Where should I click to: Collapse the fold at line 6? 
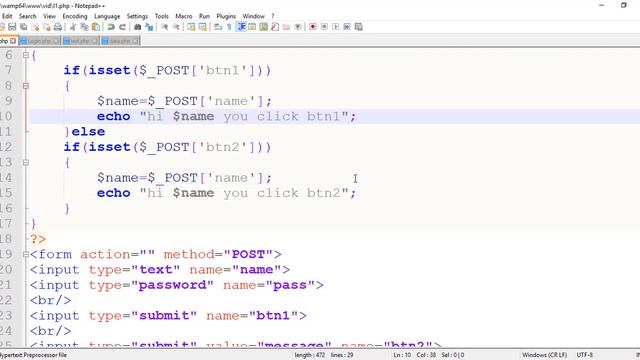tap(26, 55)
